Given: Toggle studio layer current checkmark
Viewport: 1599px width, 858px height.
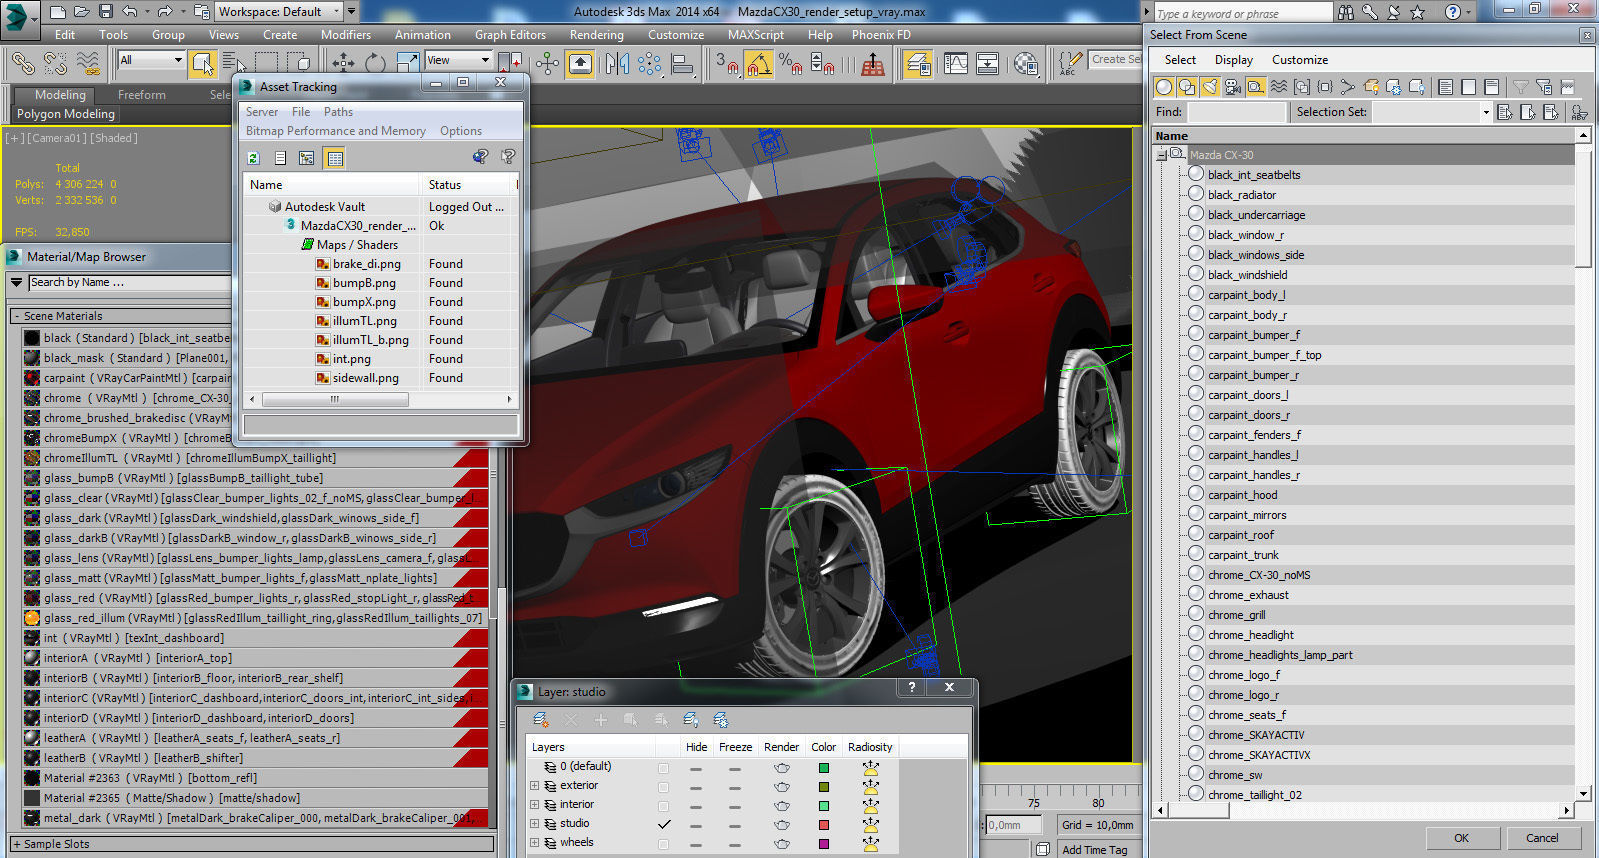Looking at the screenshot, I should [x=663, y=824].
